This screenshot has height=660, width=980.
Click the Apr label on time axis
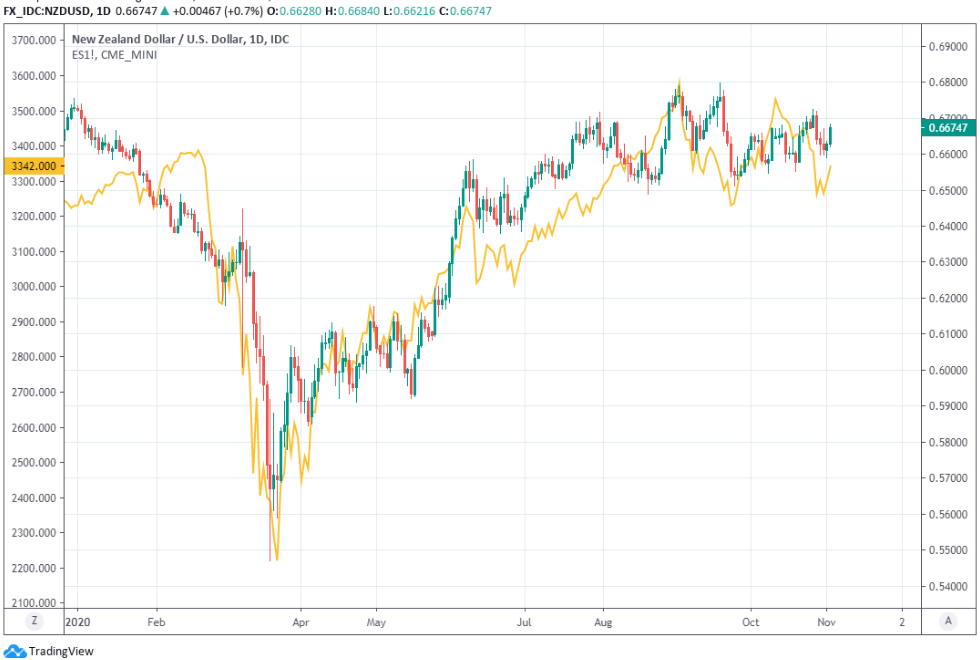click(x=301, y=620)
